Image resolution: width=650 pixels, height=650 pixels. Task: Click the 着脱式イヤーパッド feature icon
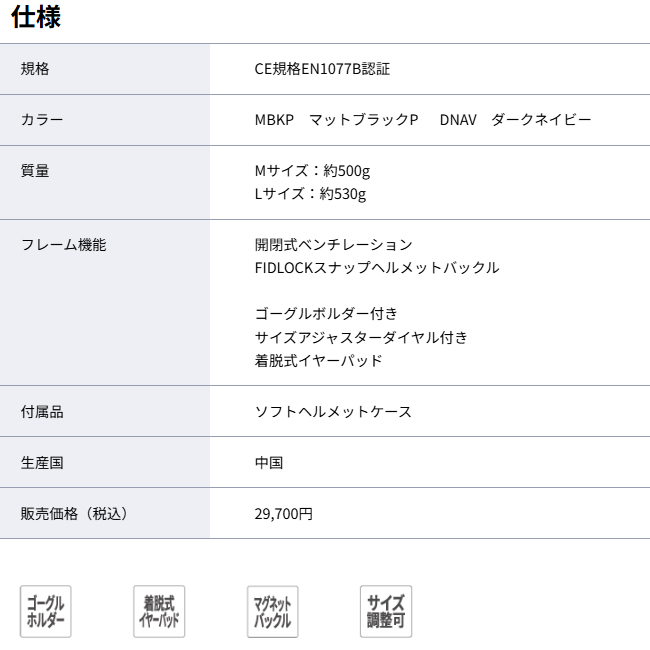coord(159,611)
